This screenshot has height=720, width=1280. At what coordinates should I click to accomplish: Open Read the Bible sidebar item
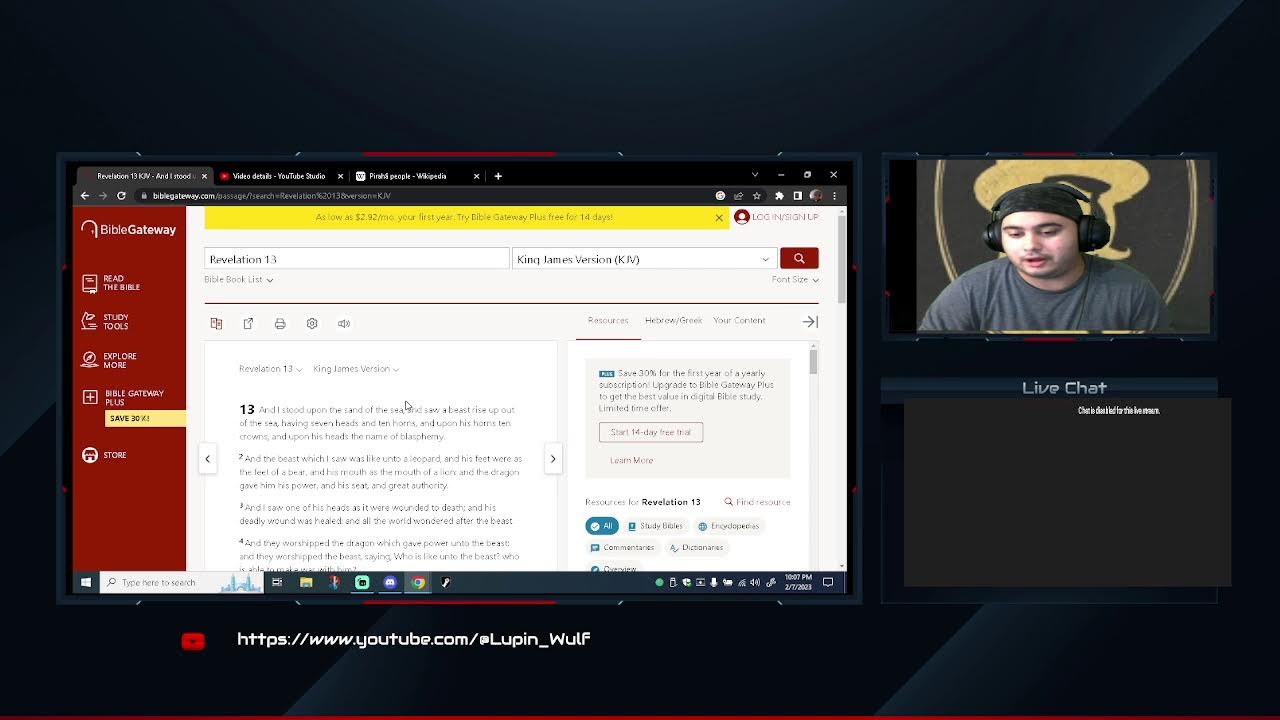112,283
